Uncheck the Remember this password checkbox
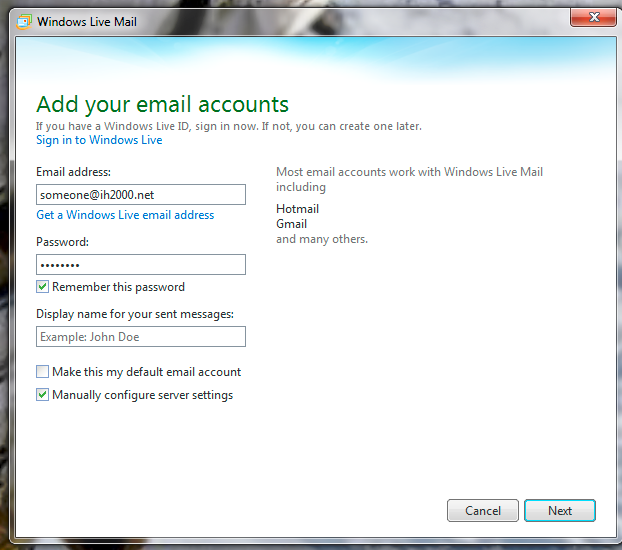622x550 pixels. tap(42, 287)
